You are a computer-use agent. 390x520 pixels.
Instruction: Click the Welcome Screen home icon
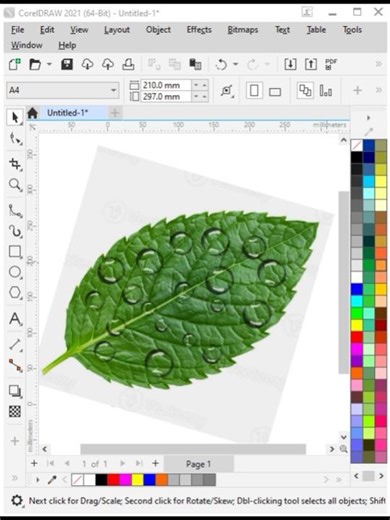[x=32, y=113]
